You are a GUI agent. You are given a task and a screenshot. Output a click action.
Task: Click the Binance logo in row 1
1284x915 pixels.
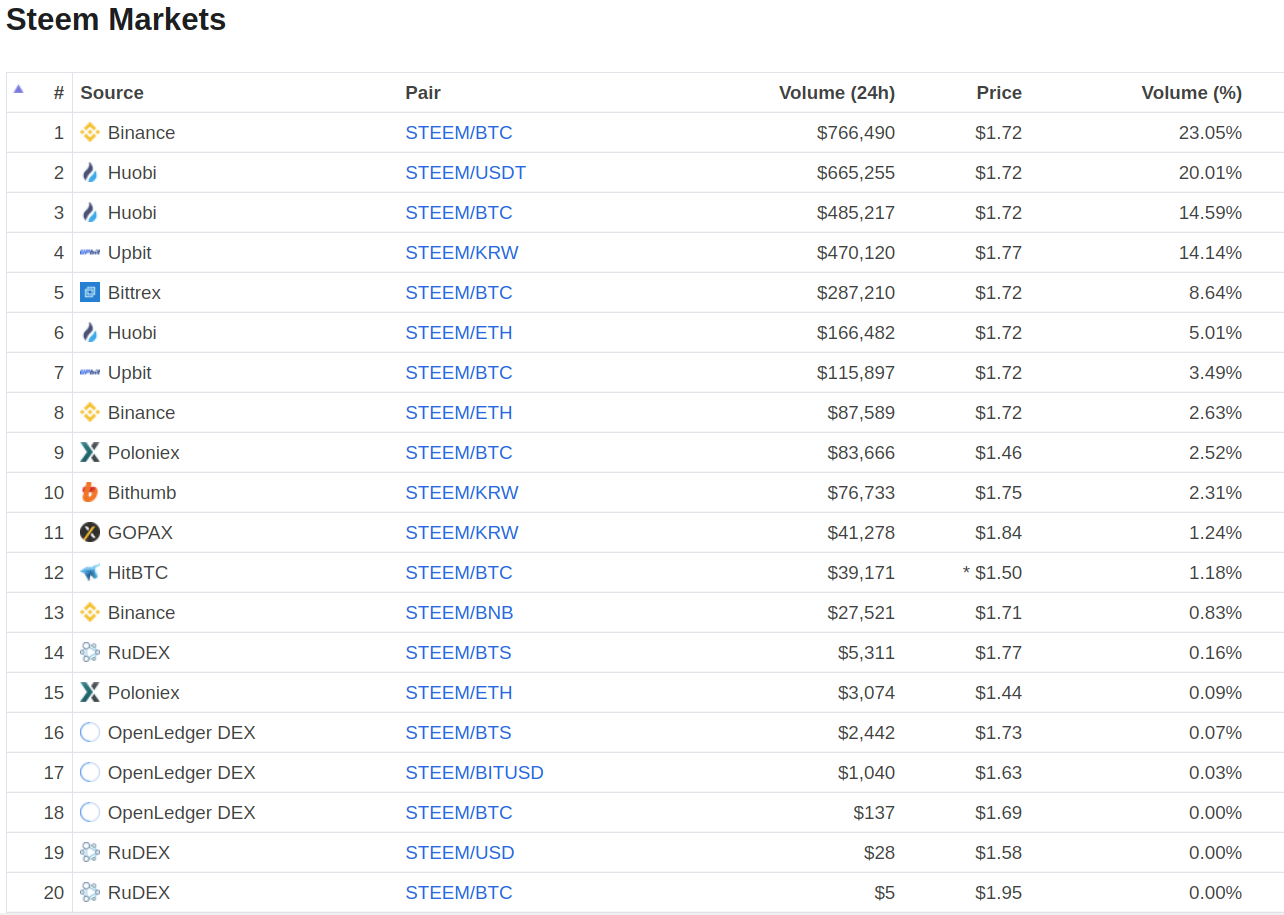[90, 132]
